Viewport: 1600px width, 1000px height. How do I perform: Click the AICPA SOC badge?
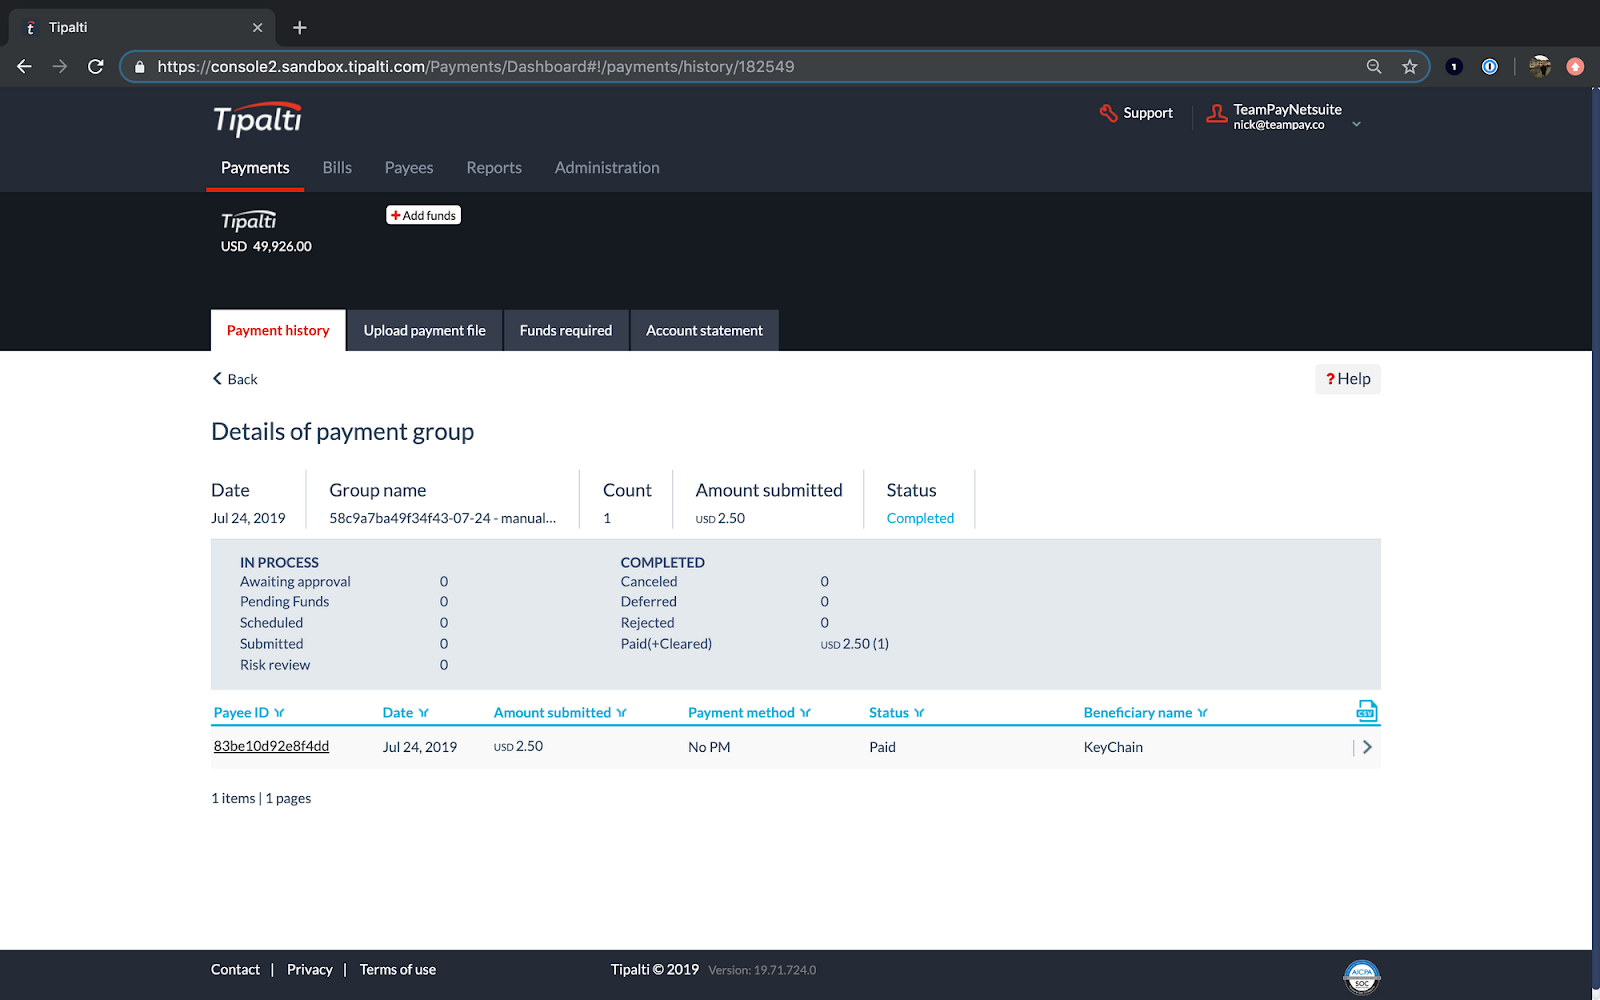[x=1361, y=977]
